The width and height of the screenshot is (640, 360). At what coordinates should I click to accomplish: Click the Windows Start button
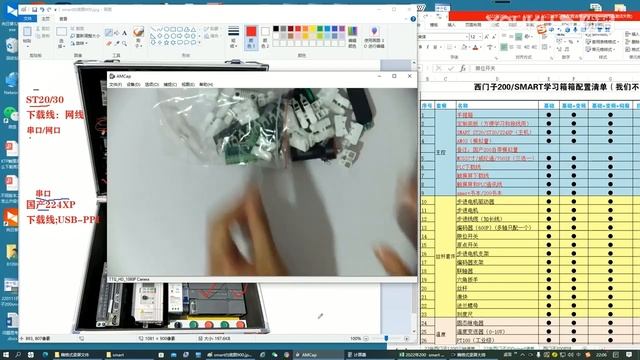click(x=6, y=355)
